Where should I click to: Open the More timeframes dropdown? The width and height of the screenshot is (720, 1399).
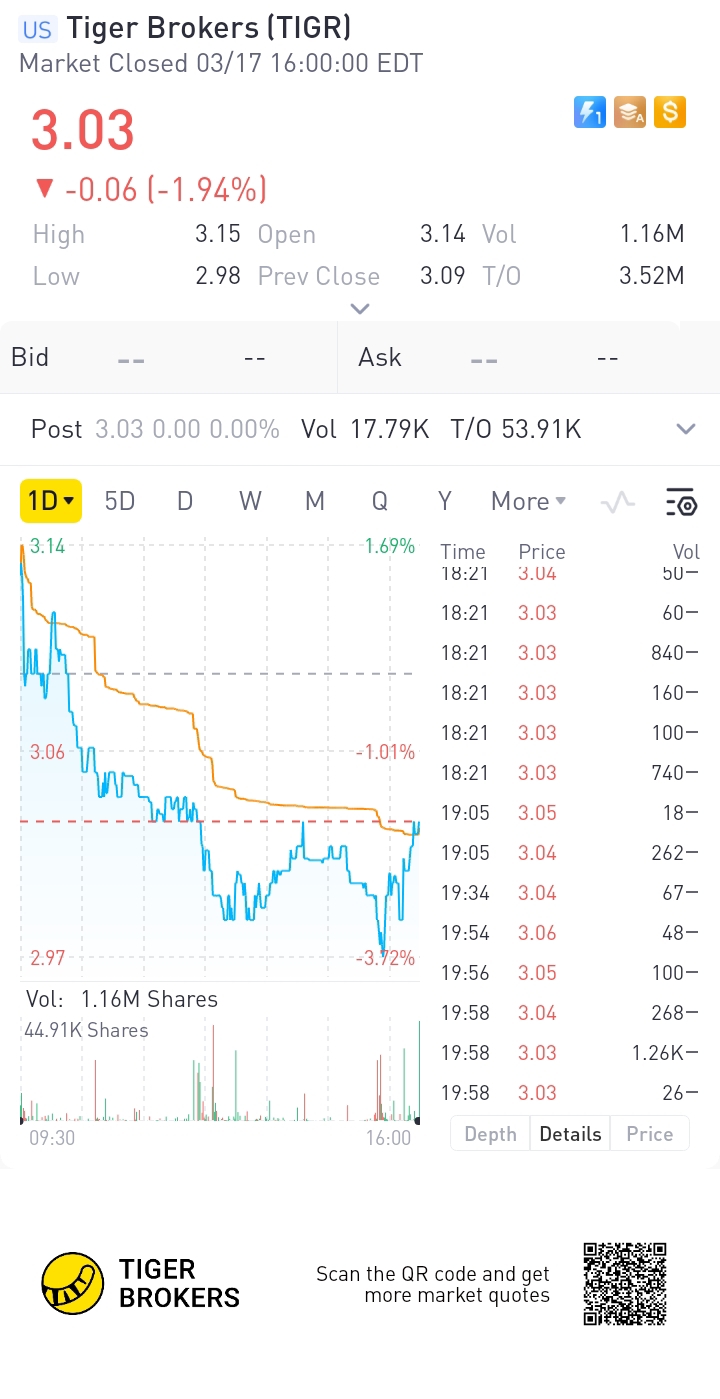click(x=528, y=501)
